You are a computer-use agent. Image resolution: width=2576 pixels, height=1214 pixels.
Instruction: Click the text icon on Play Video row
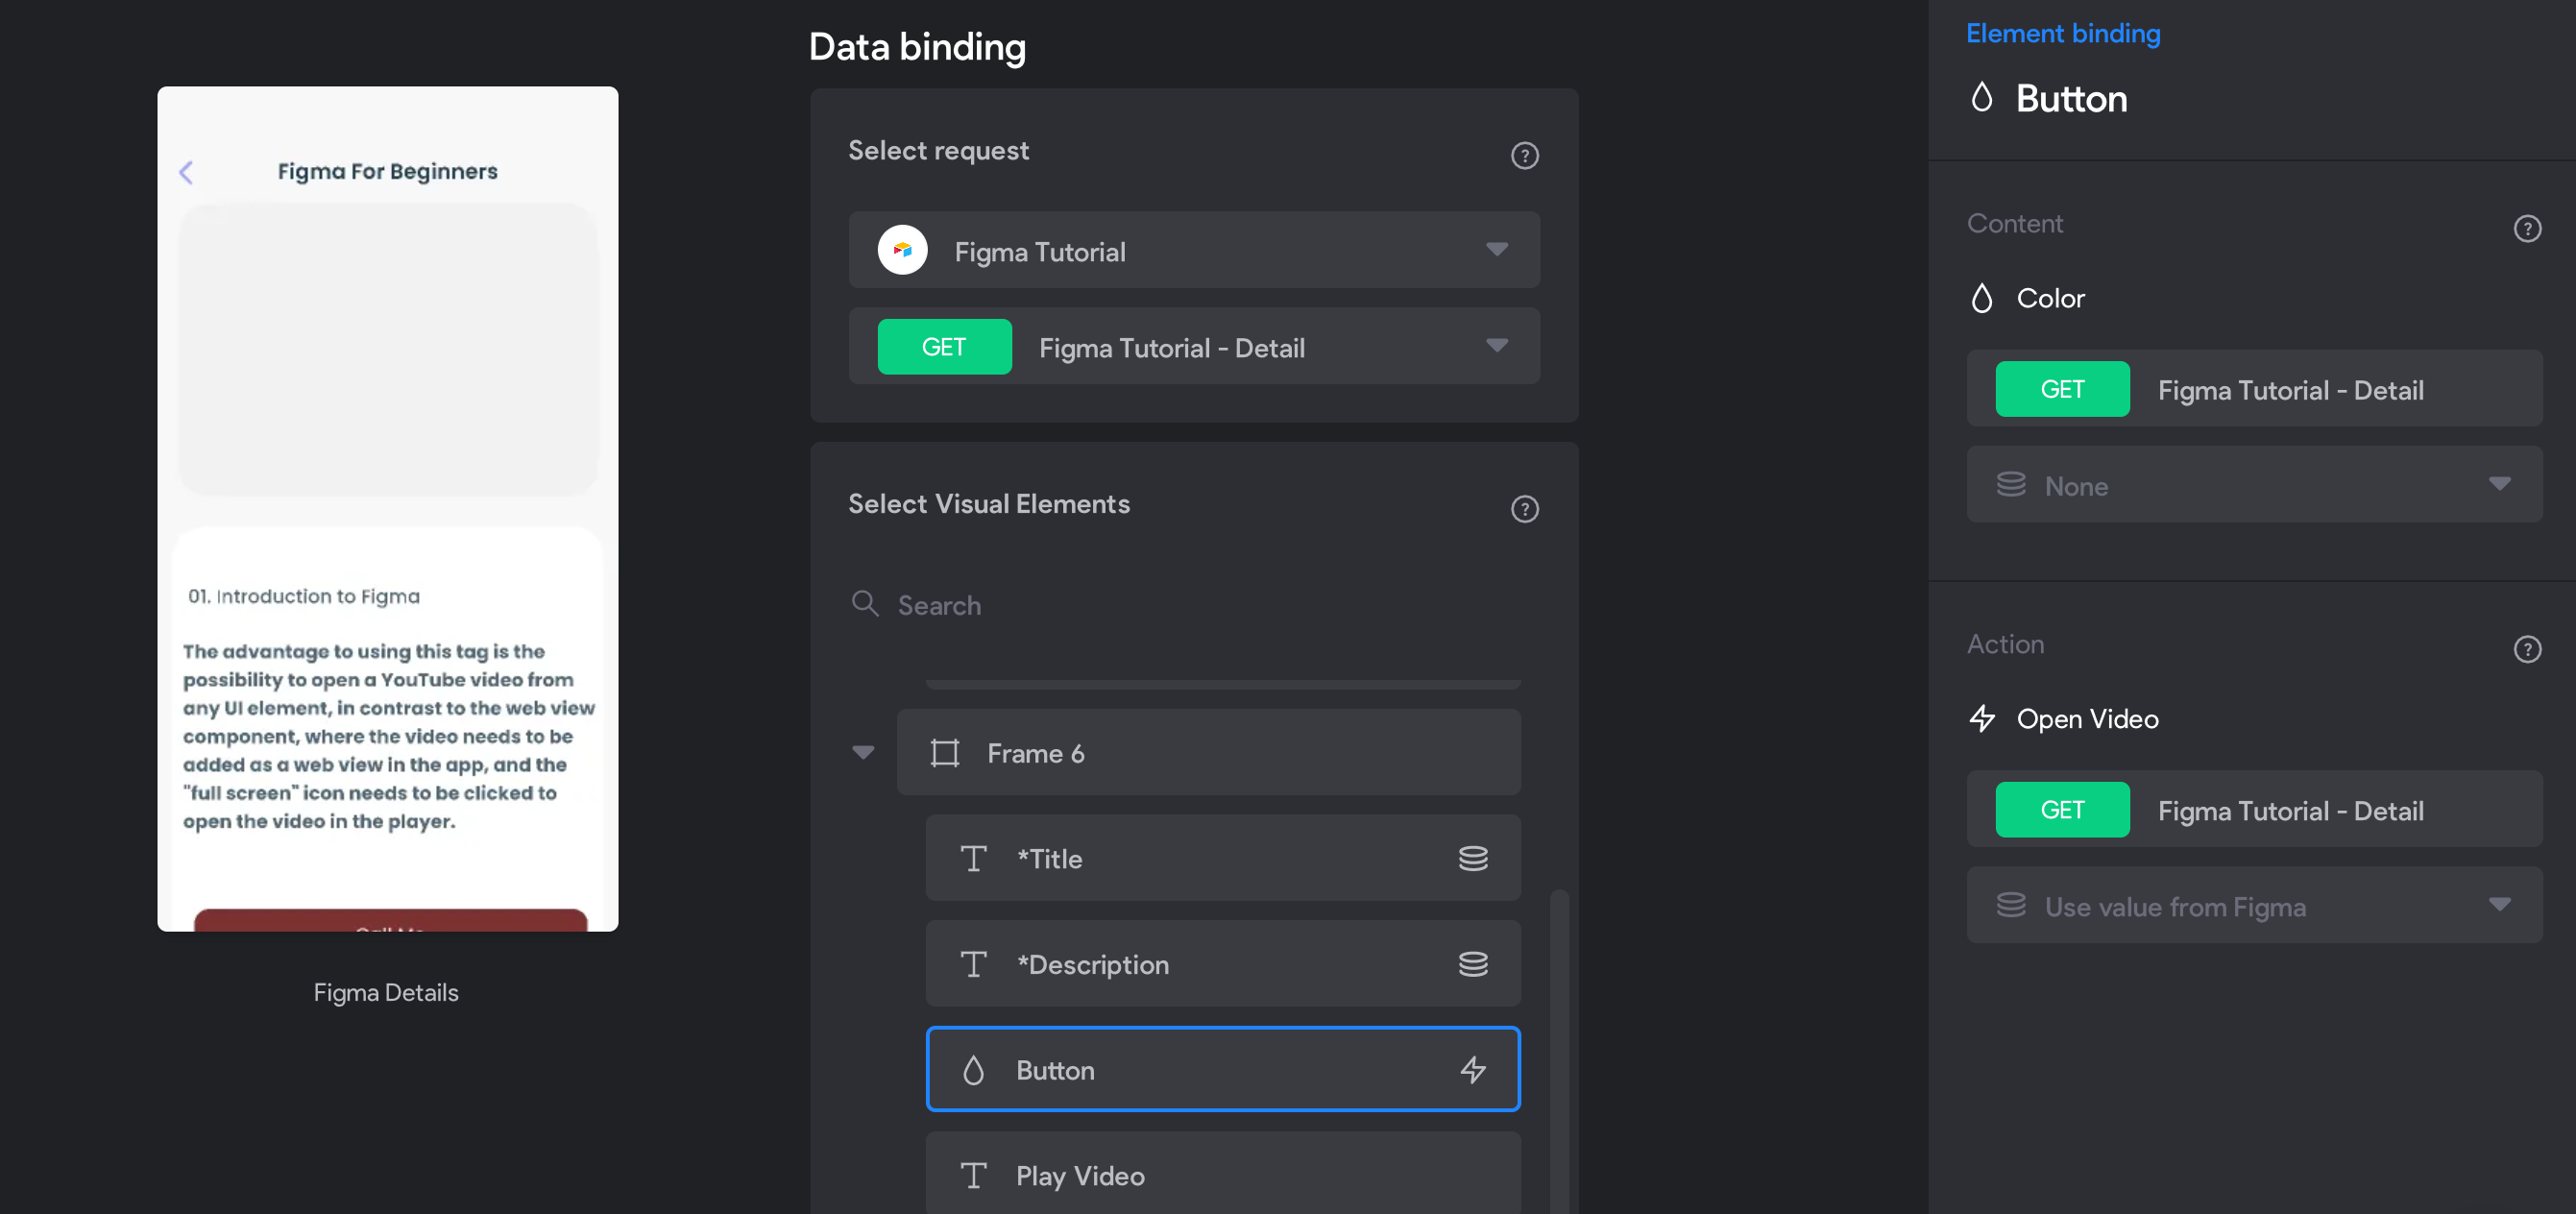click(x=973, y=1175)
